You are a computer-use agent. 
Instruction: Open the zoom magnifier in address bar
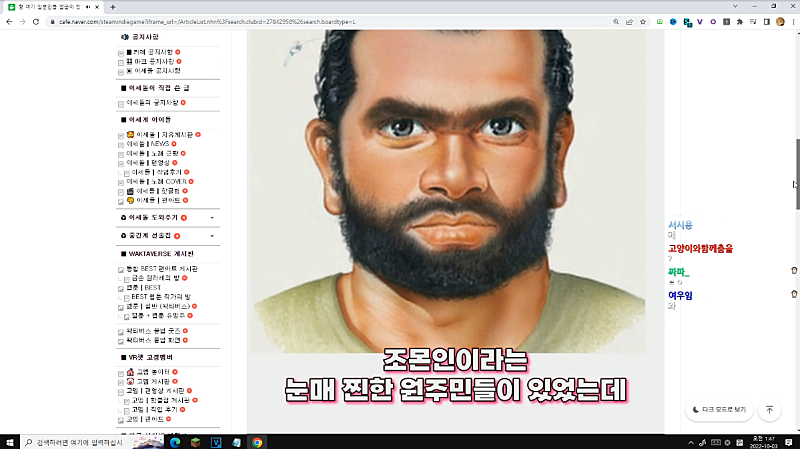point(616,22)
